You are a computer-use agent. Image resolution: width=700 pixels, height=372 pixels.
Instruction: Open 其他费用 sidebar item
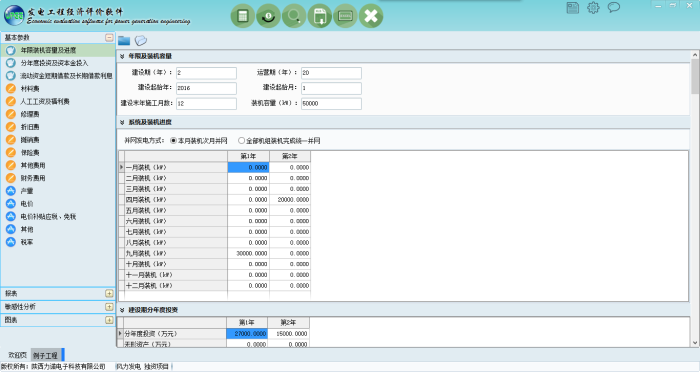[x=33, y=165]
